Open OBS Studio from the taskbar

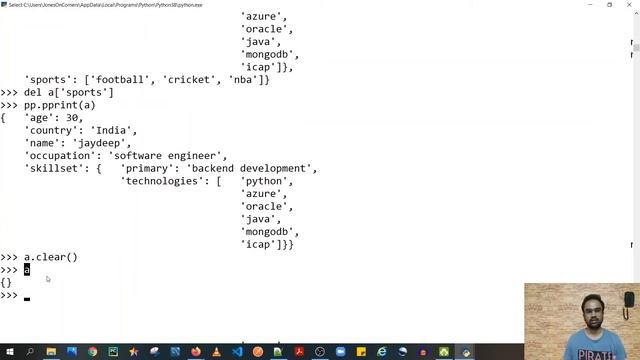[320, 351]
